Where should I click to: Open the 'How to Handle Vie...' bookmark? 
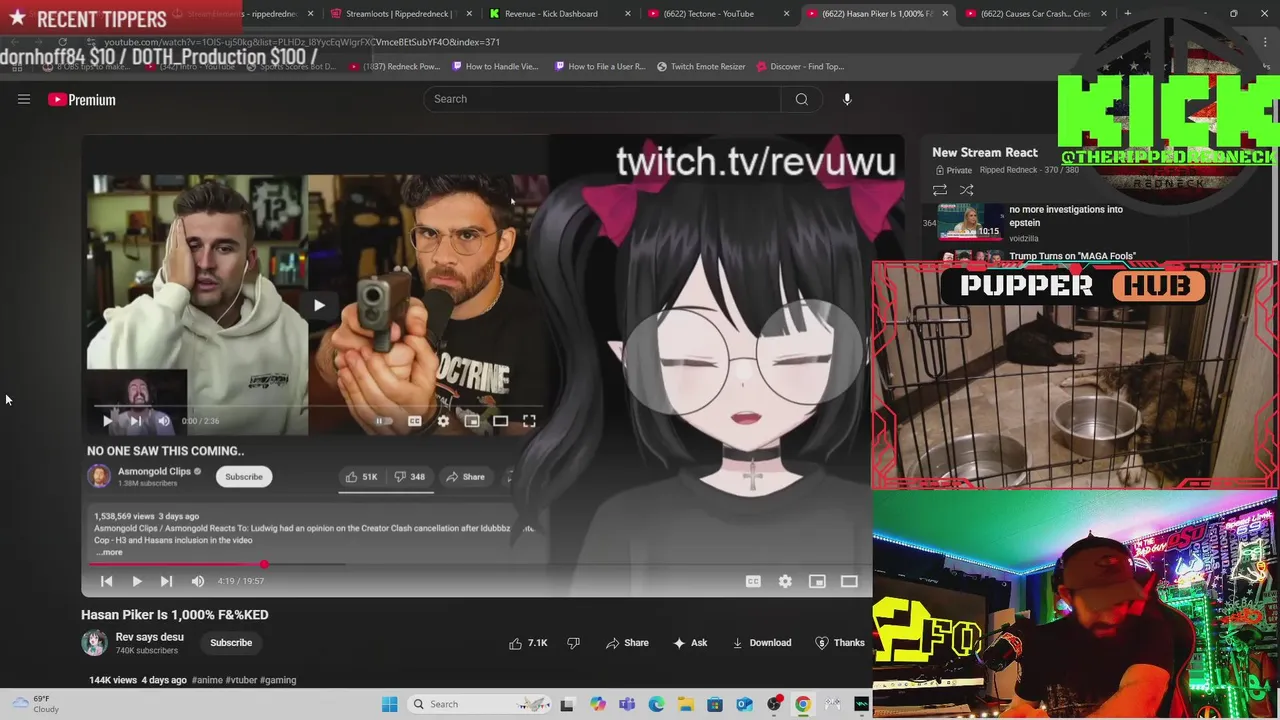(496, 66)
